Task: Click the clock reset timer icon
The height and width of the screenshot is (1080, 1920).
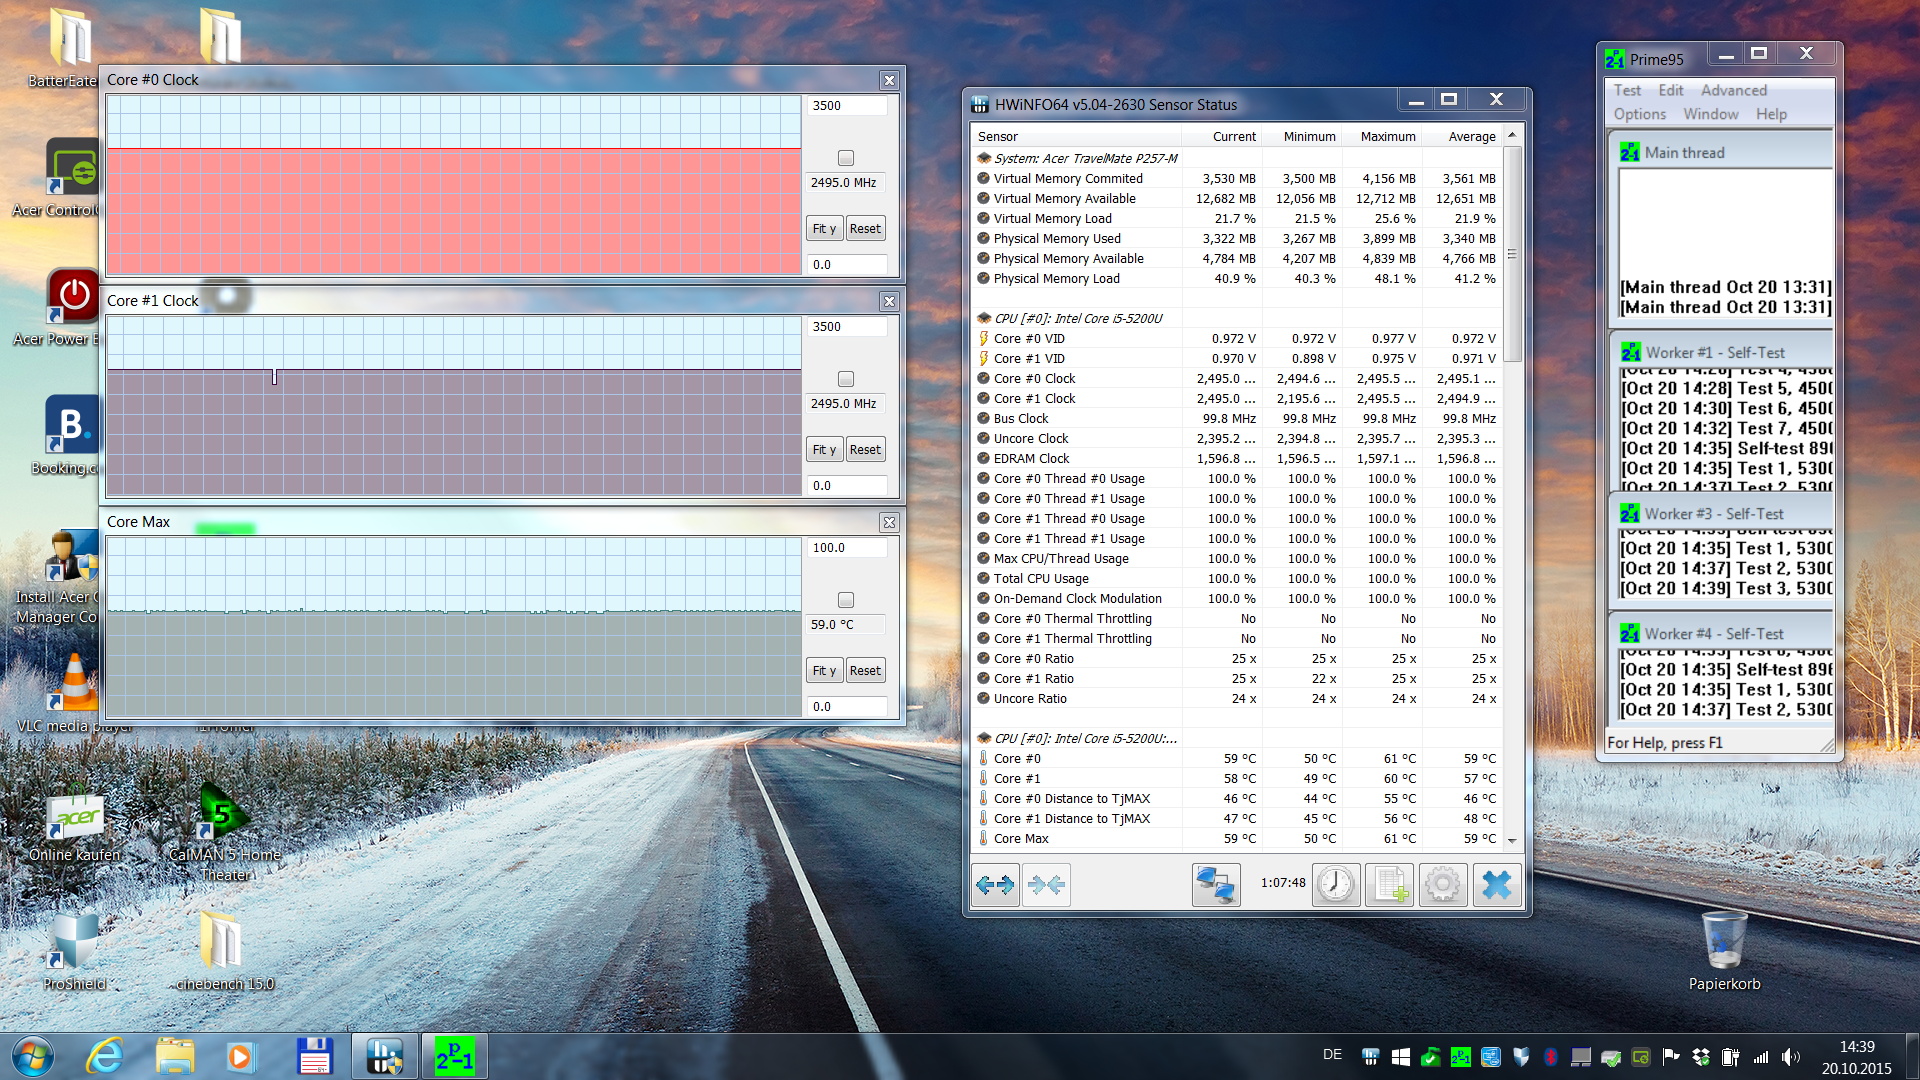Action: pyautogui.click(x=1336, y=885)
